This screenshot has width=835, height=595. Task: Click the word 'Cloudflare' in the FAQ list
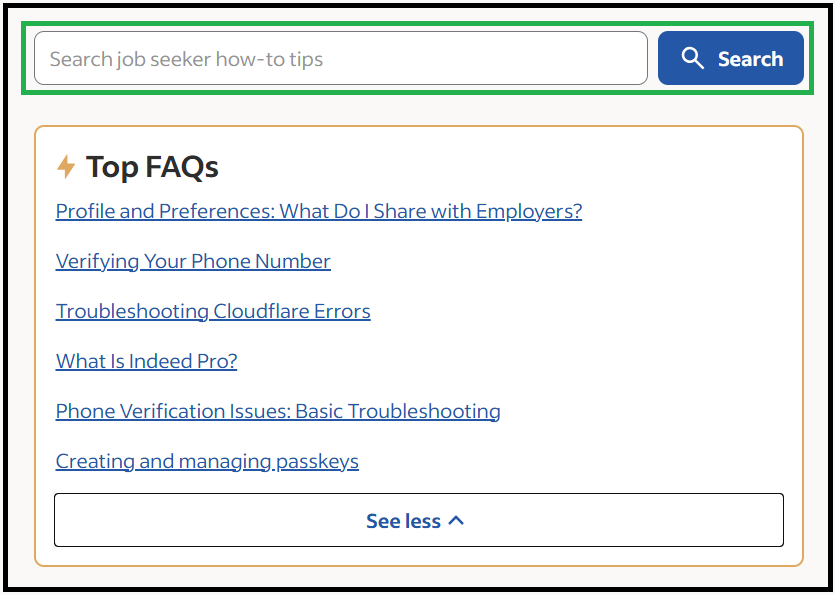(262, 311)
